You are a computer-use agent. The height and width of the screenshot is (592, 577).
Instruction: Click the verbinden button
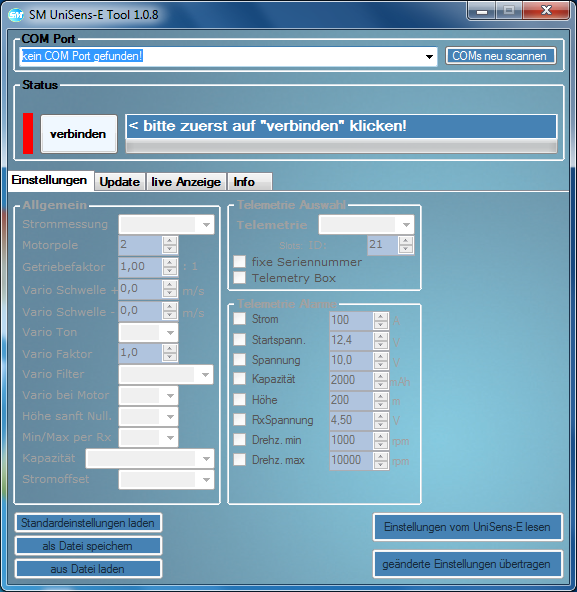(79, 134)
